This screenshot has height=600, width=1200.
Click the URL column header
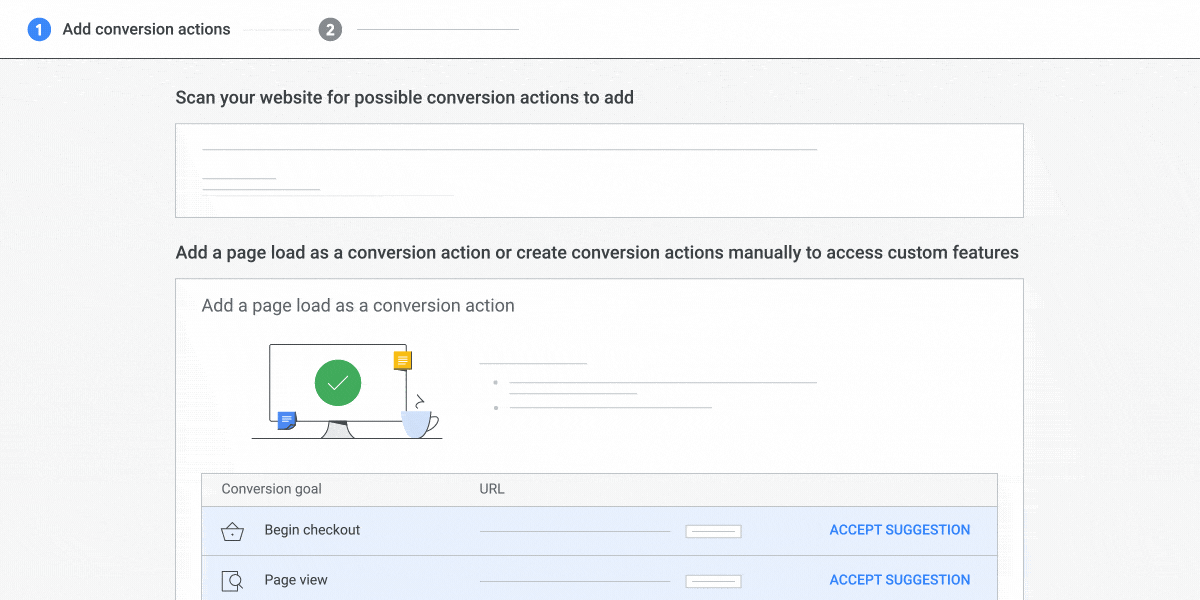pyautogui.click(x=490, y=489)
